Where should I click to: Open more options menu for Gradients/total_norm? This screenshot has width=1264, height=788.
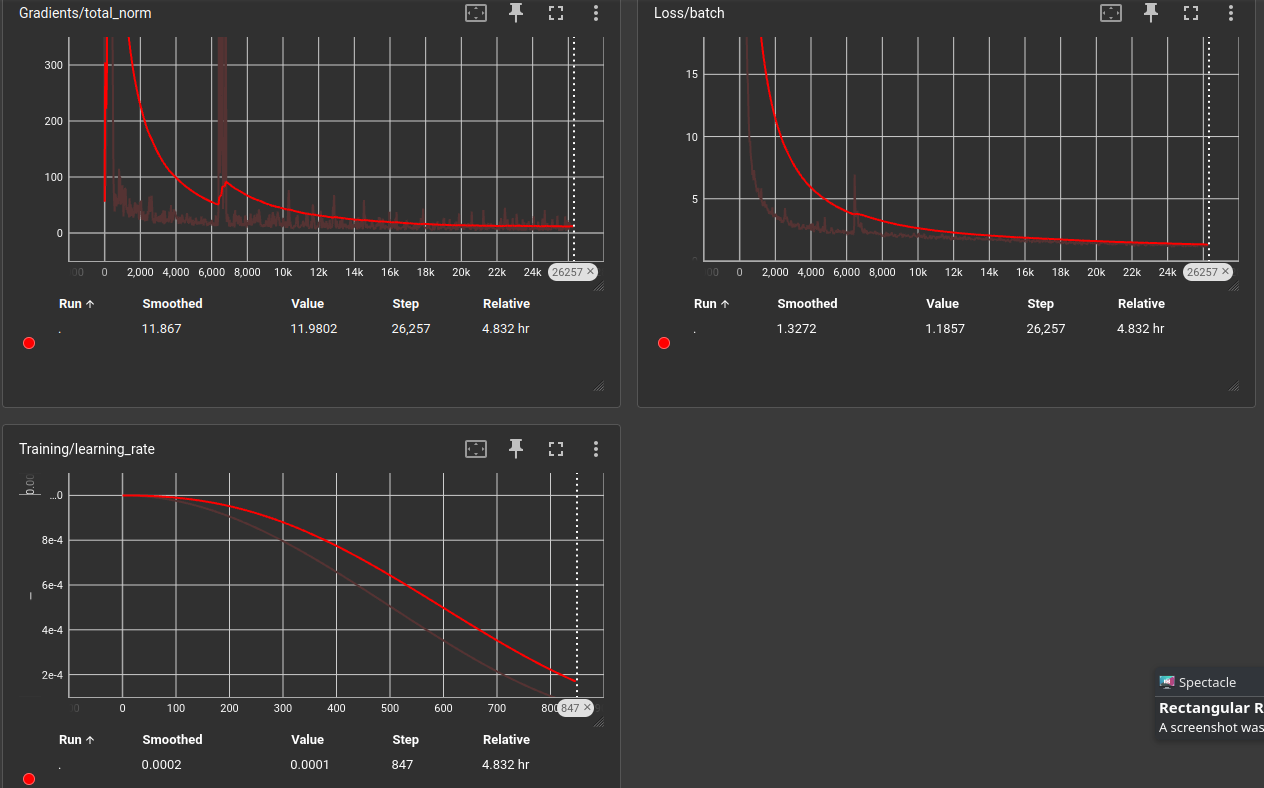tap(596, 13)
